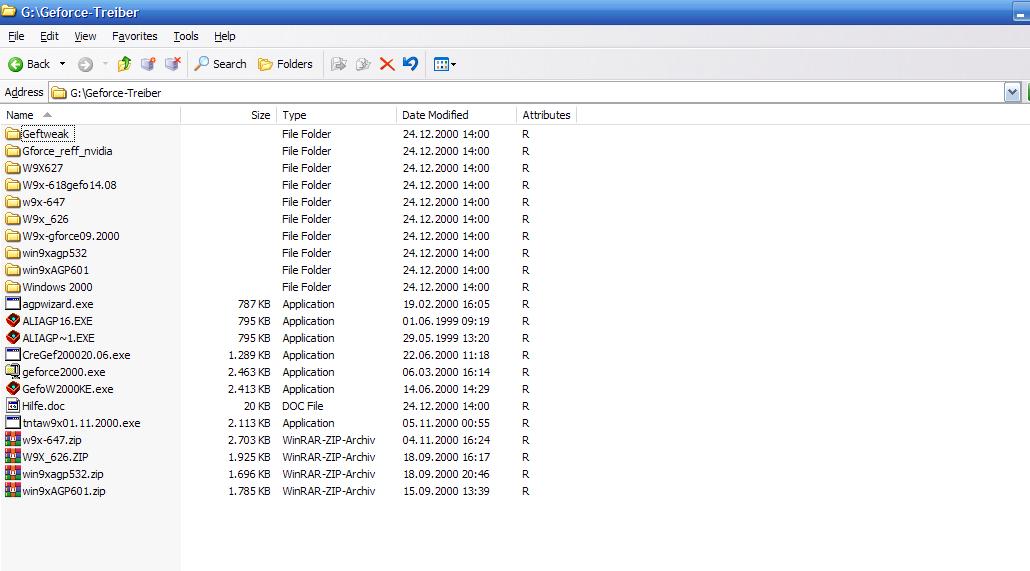Click the file name Hilfe.doc
This screenshot has width=1030, height=571.
(x=43, y=406)
